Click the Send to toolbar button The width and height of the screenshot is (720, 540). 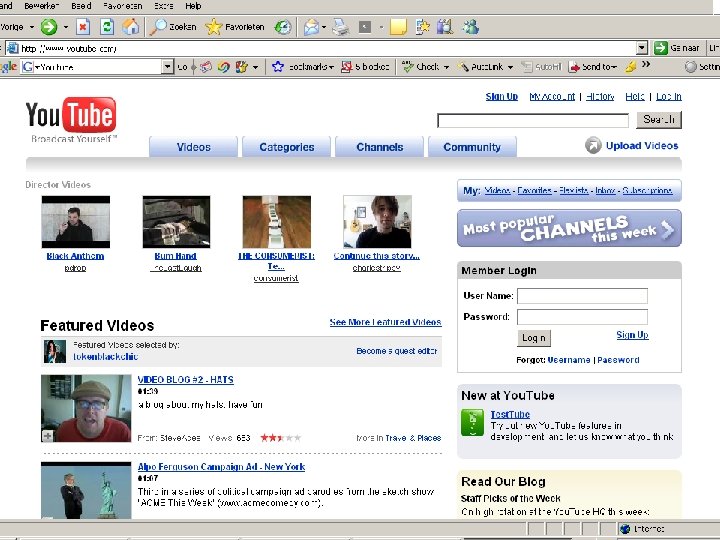(593, 67)
